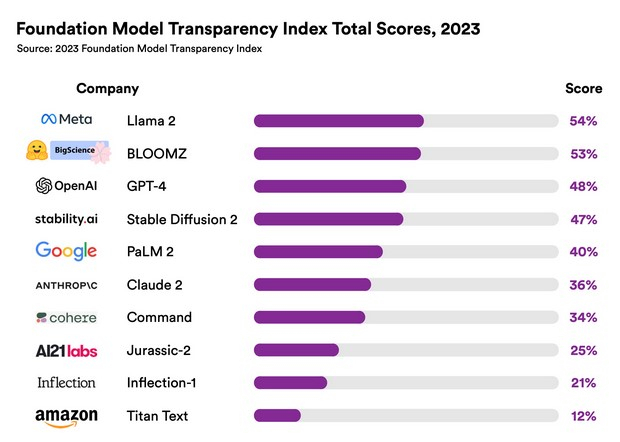Image resolution: width=620 pixels, height=442 pixels.
Task: Click the chart title heading
Action: click(x=248, y=29)
